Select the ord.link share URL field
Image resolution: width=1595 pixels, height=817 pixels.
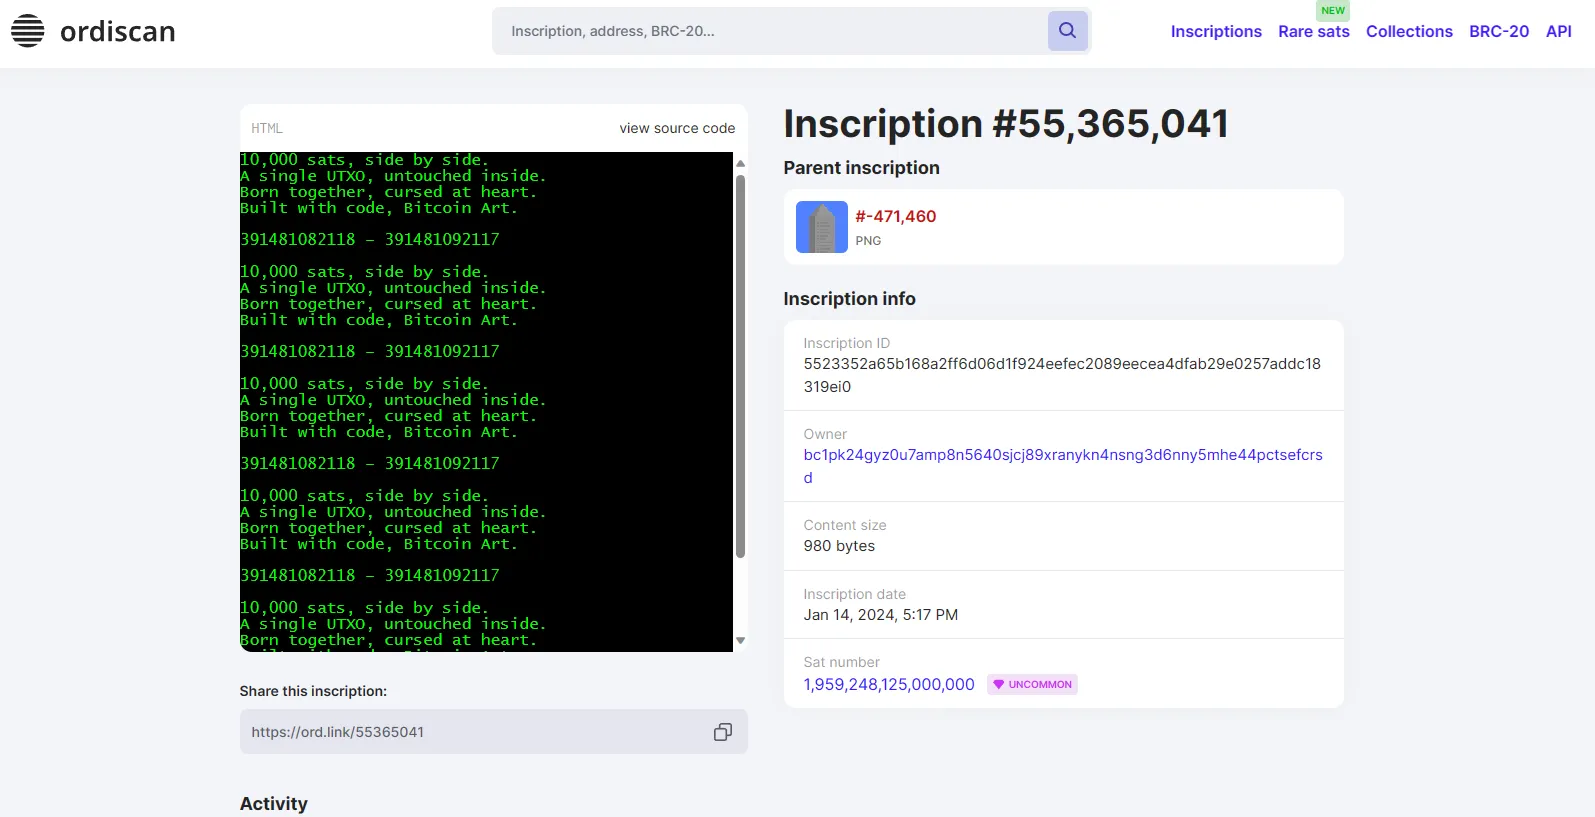tap(470, 732)
